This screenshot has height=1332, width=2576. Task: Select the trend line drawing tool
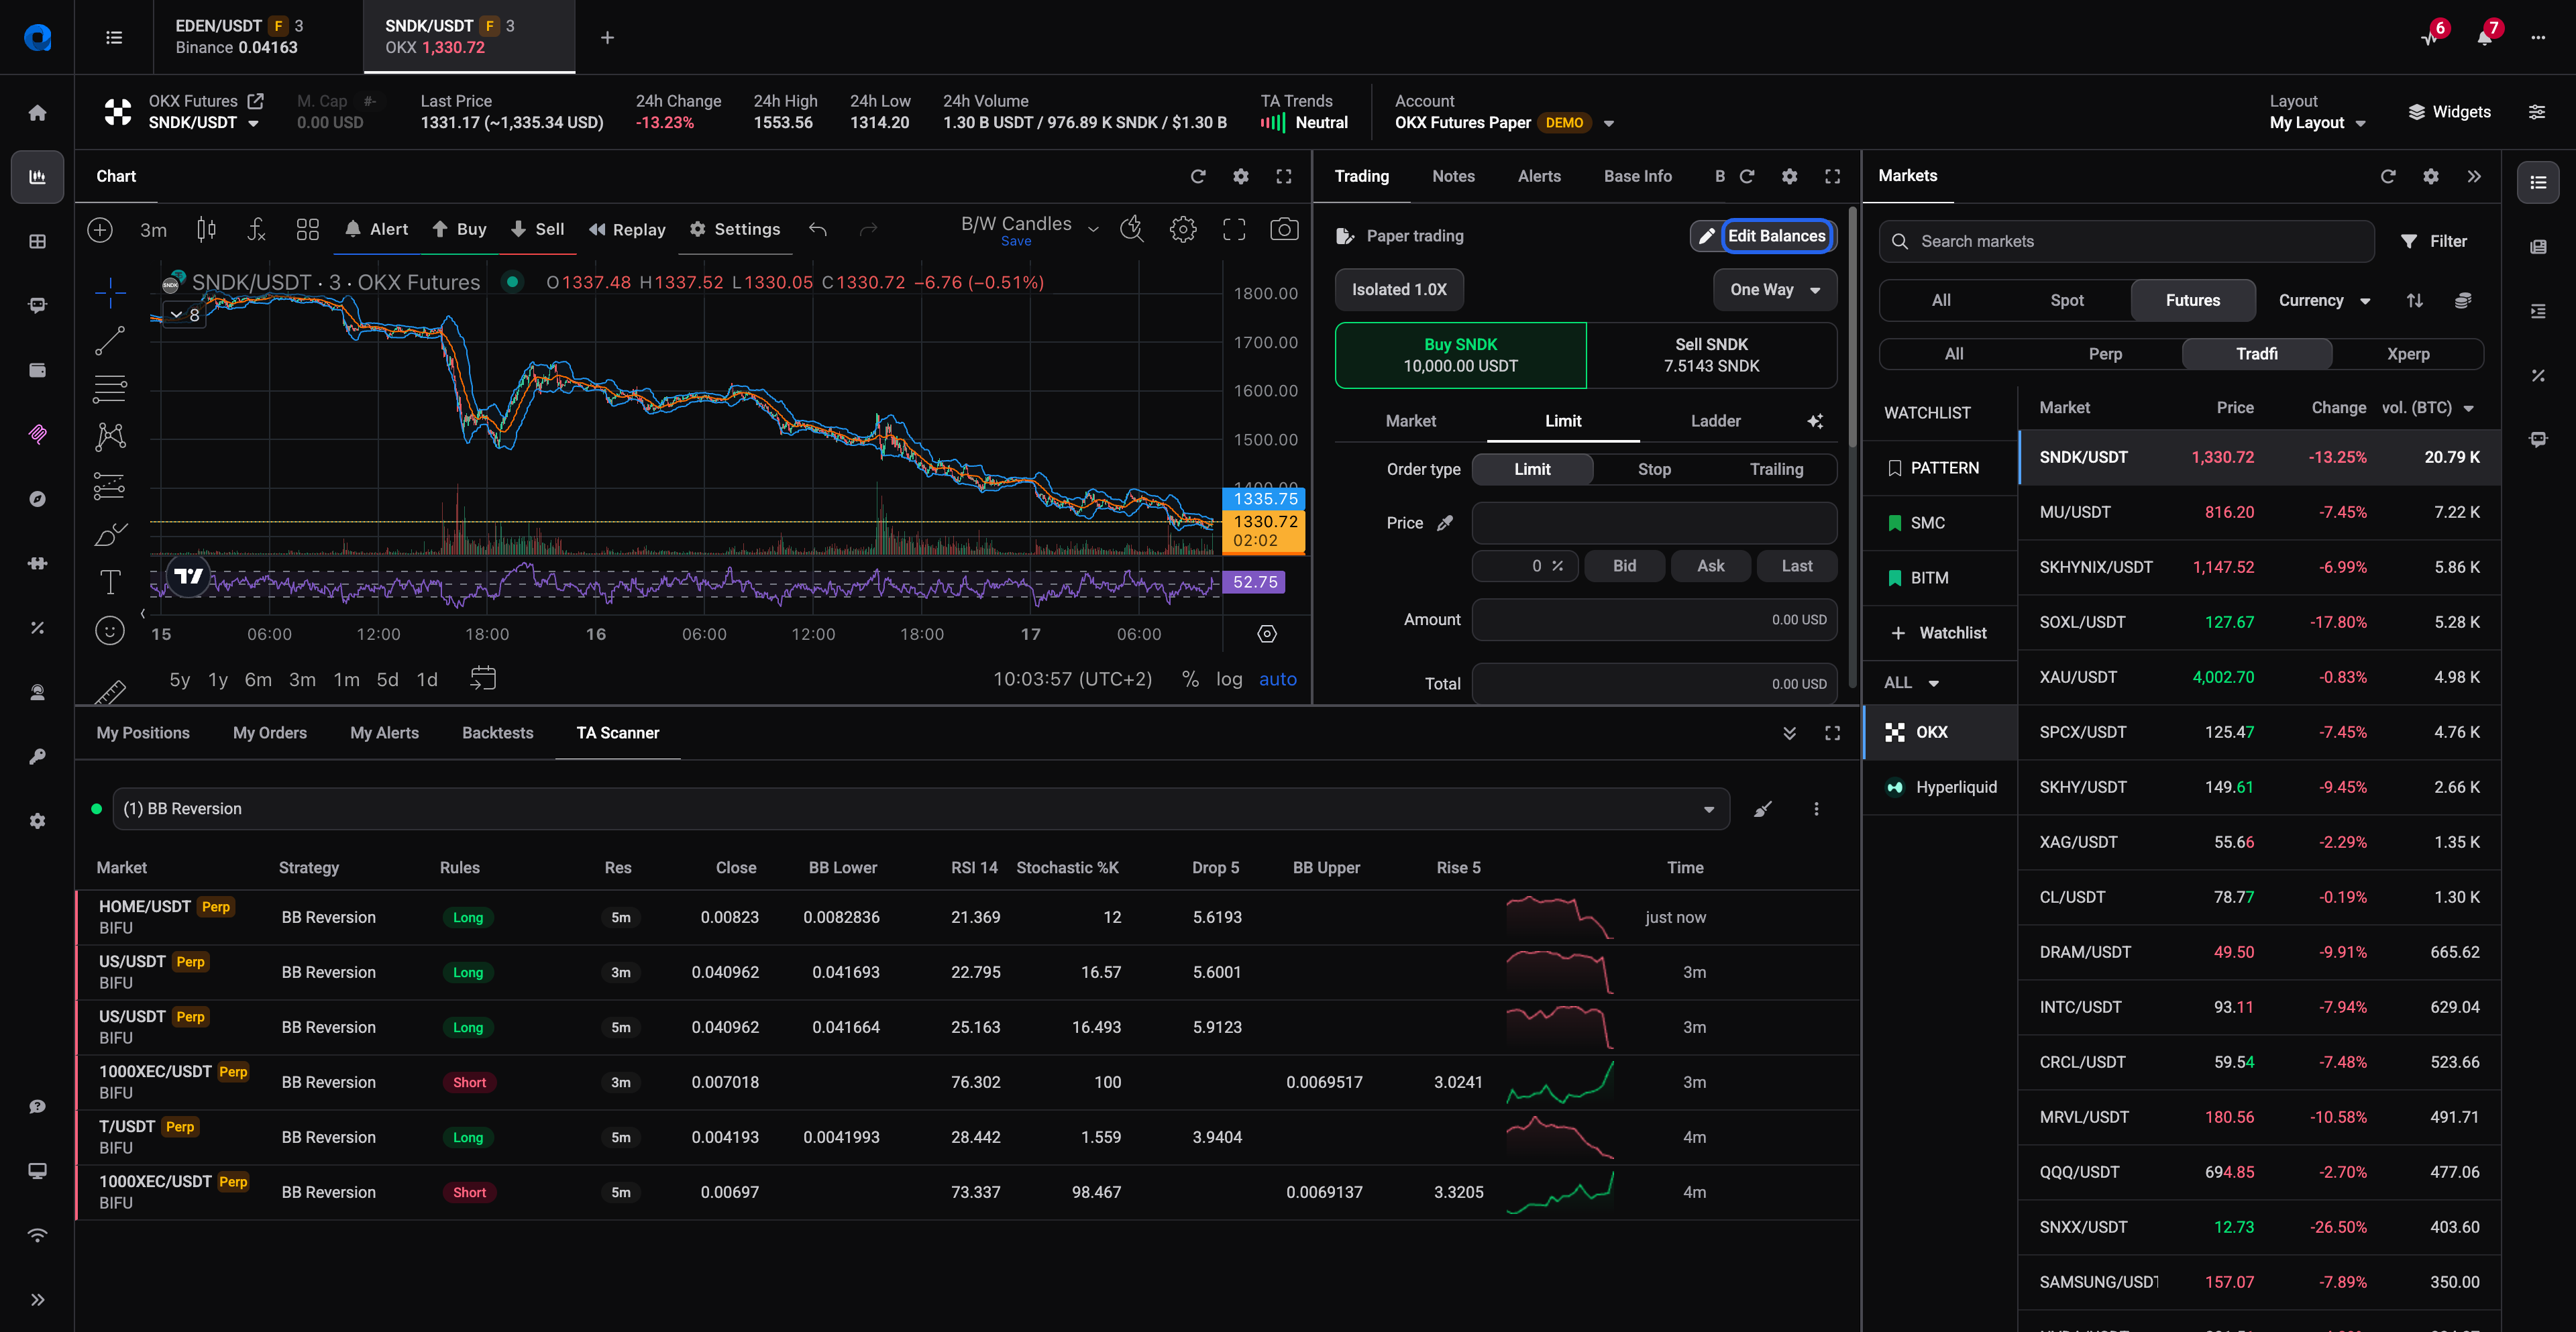pyautogui.click(x=110, y=340)
